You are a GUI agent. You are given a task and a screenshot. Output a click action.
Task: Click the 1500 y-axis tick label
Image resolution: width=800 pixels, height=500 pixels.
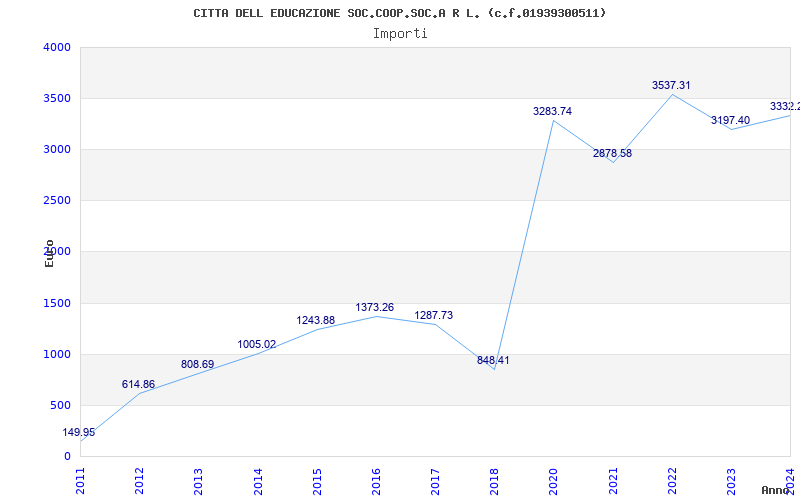pyautogui.click(x=57, y=304)
